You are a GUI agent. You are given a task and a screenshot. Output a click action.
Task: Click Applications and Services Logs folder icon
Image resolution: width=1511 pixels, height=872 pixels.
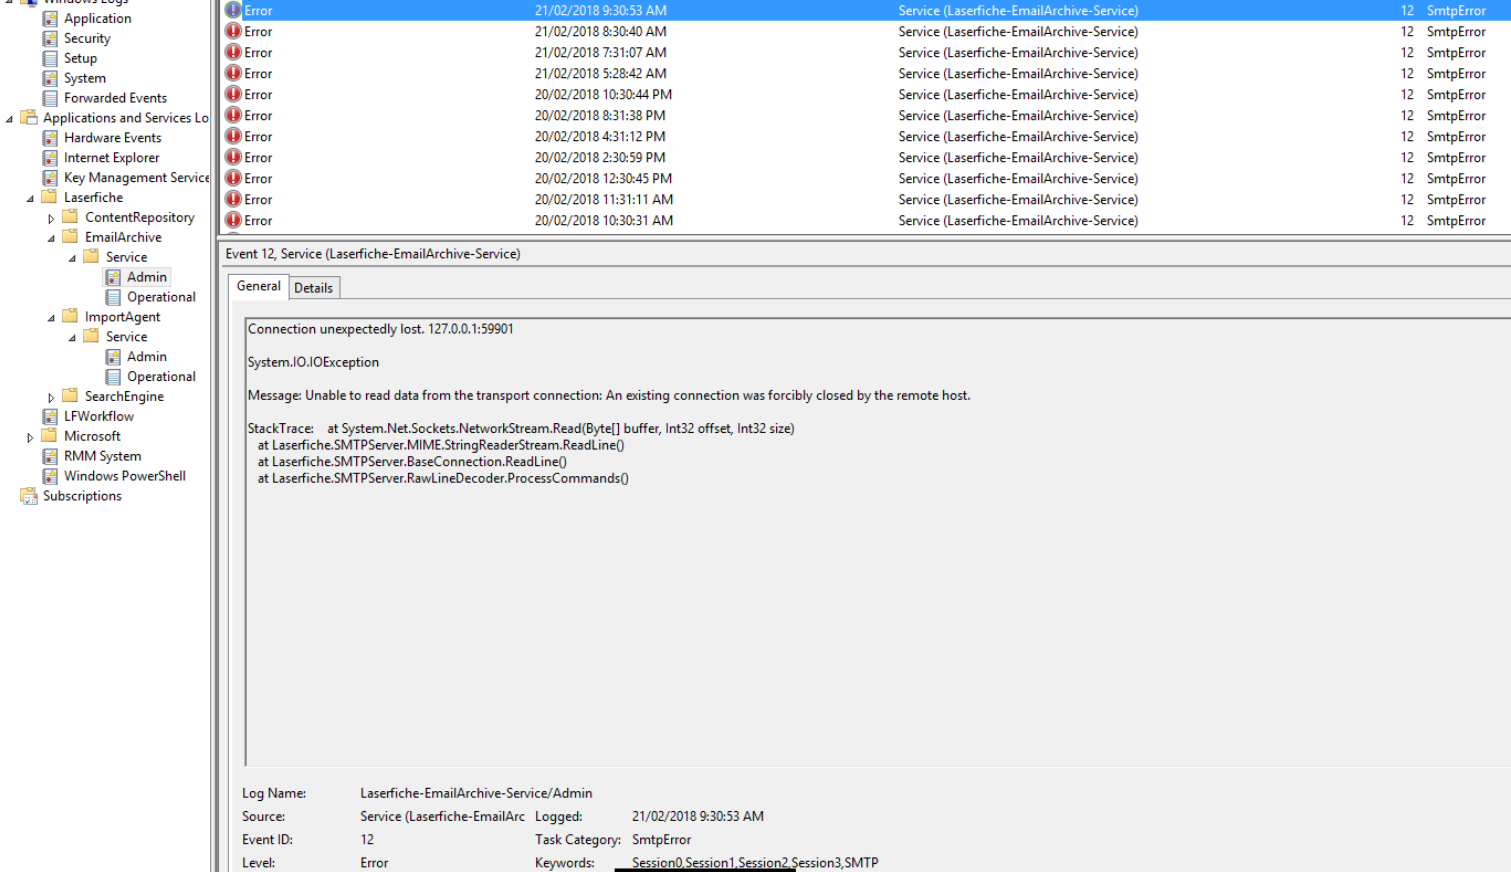tap(29, 117)
